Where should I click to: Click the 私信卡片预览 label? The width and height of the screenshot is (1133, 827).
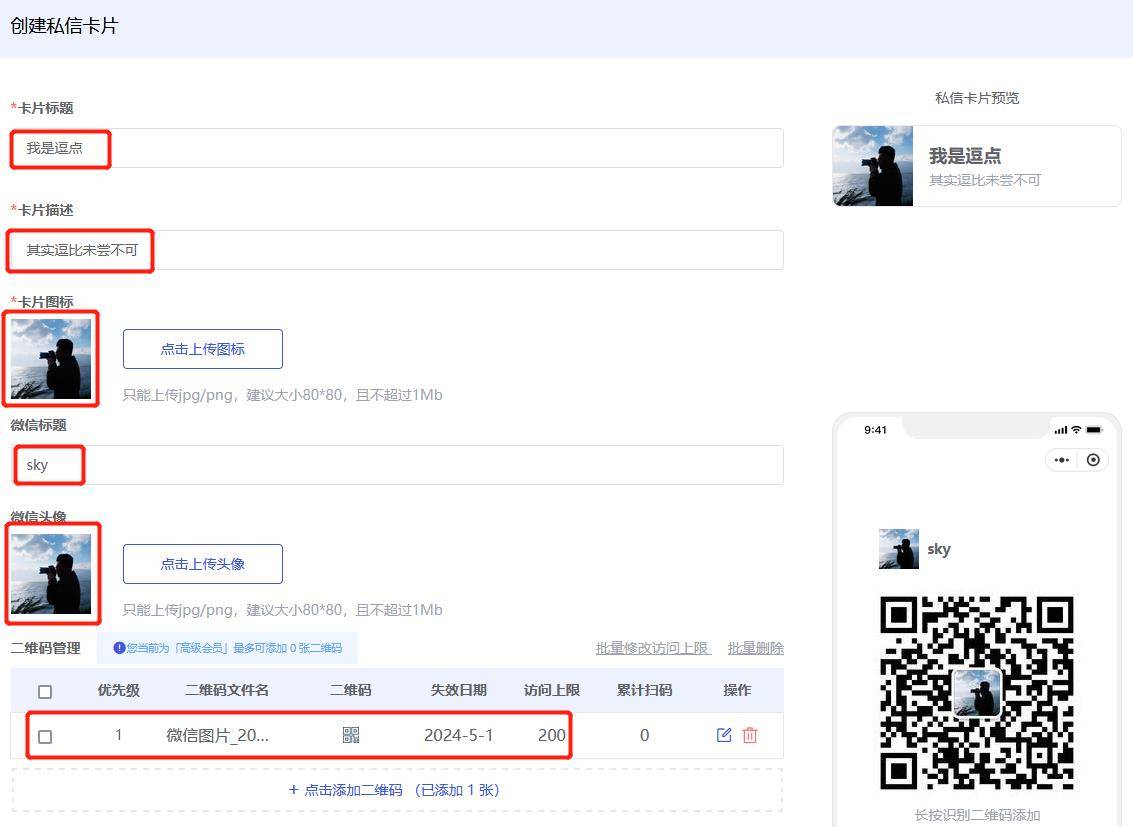(x=977, y=98)
